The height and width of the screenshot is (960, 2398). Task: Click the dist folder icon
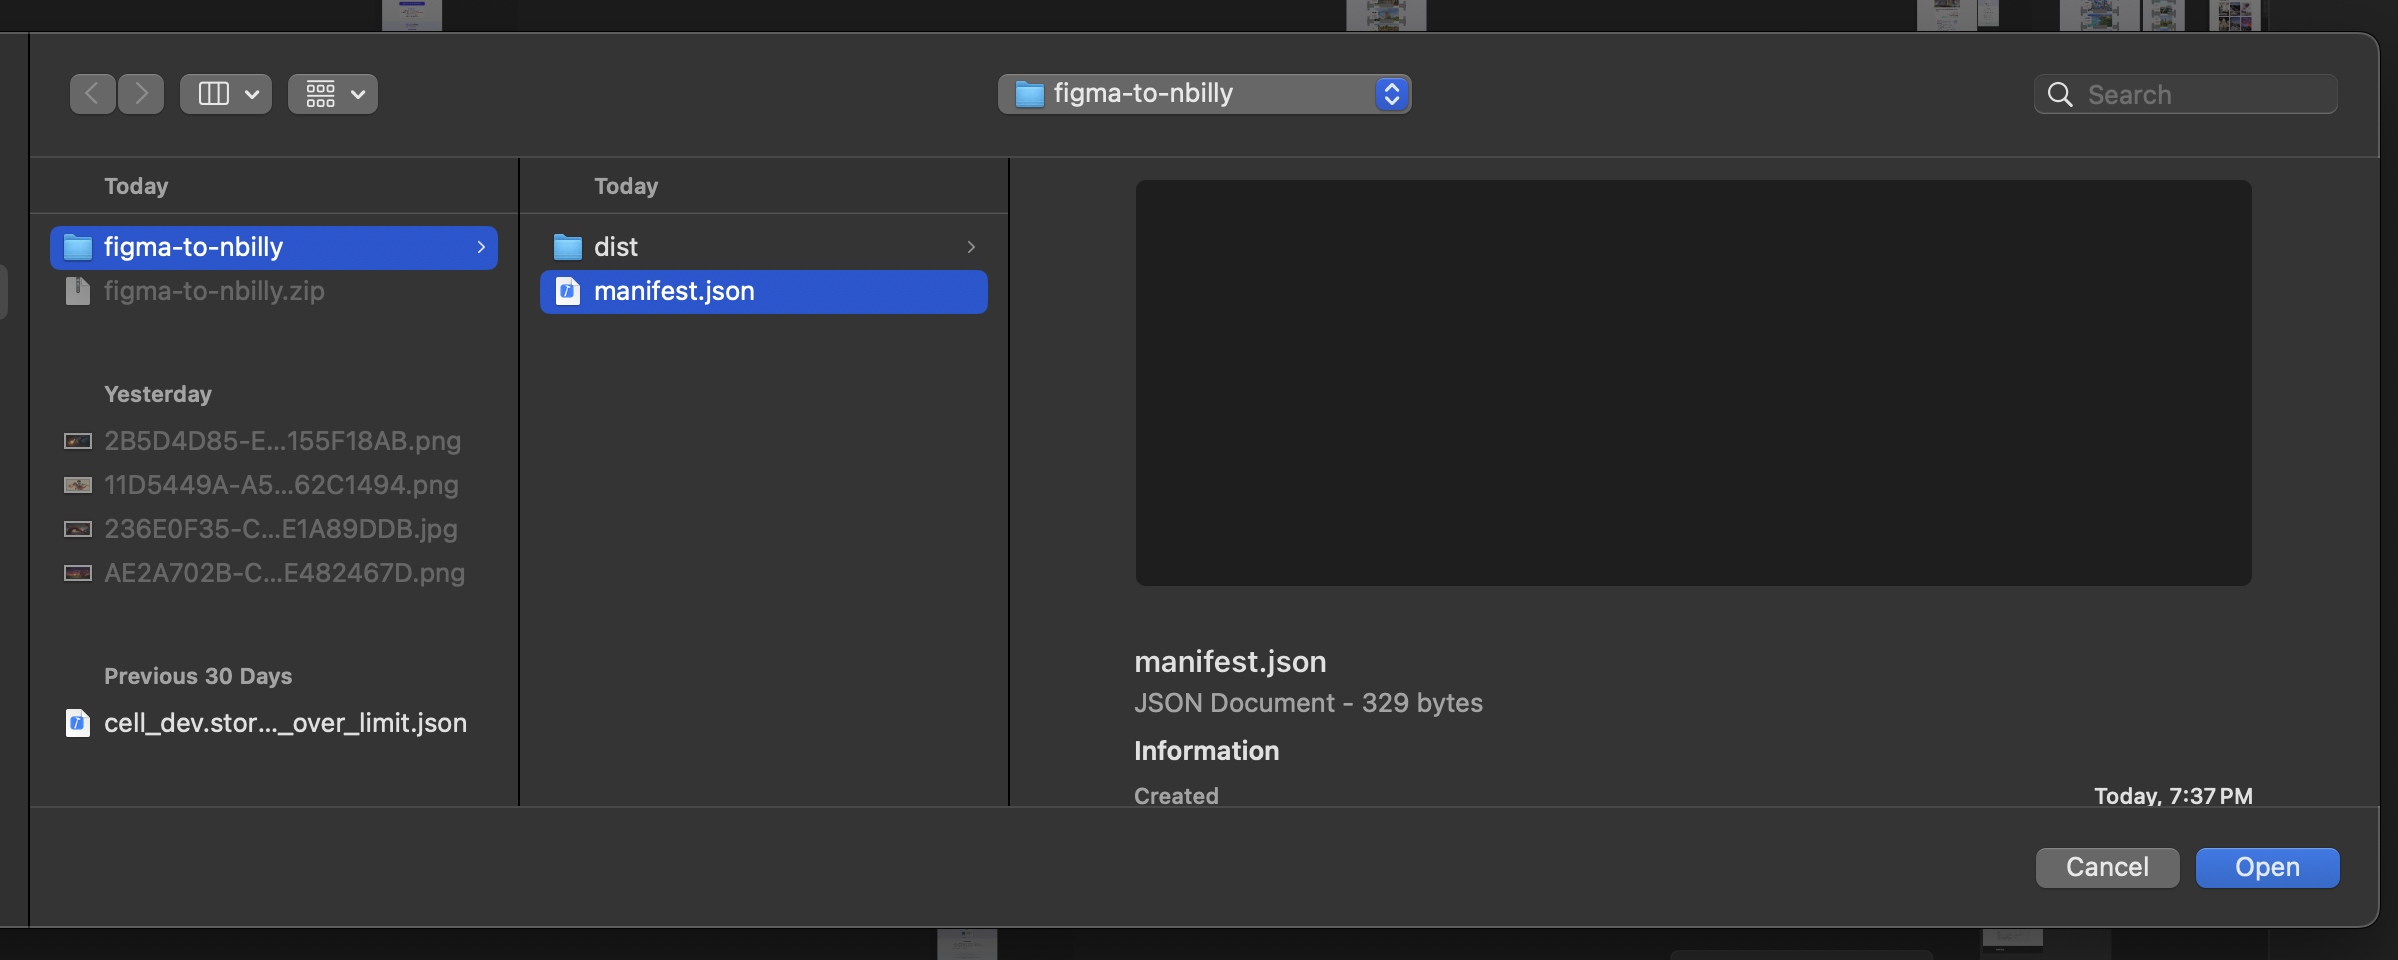click(568, 247)
